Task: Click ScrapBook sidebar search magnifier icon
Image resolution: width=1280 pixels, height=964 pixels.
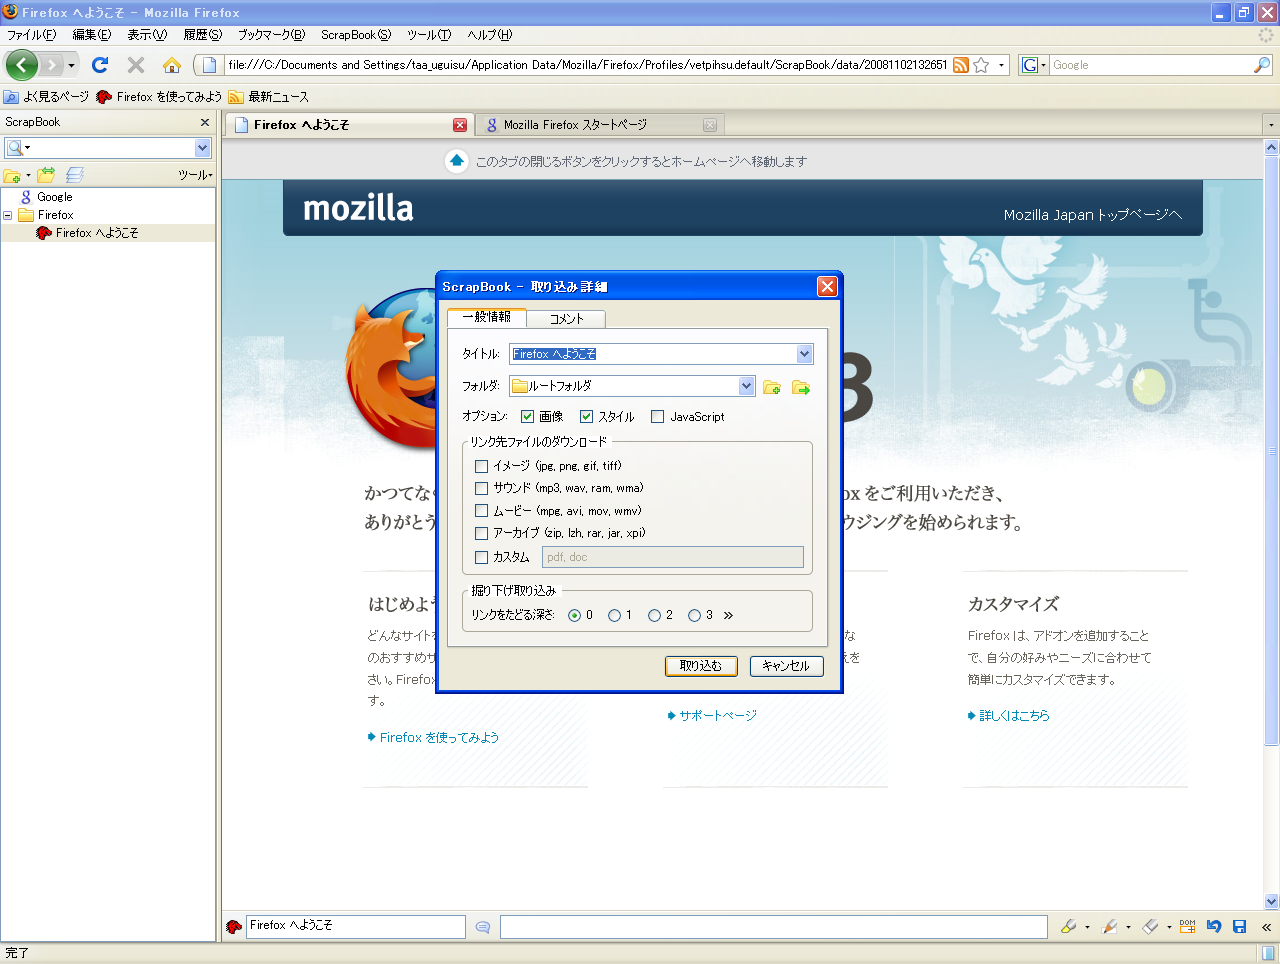Action: pos(15,148)
